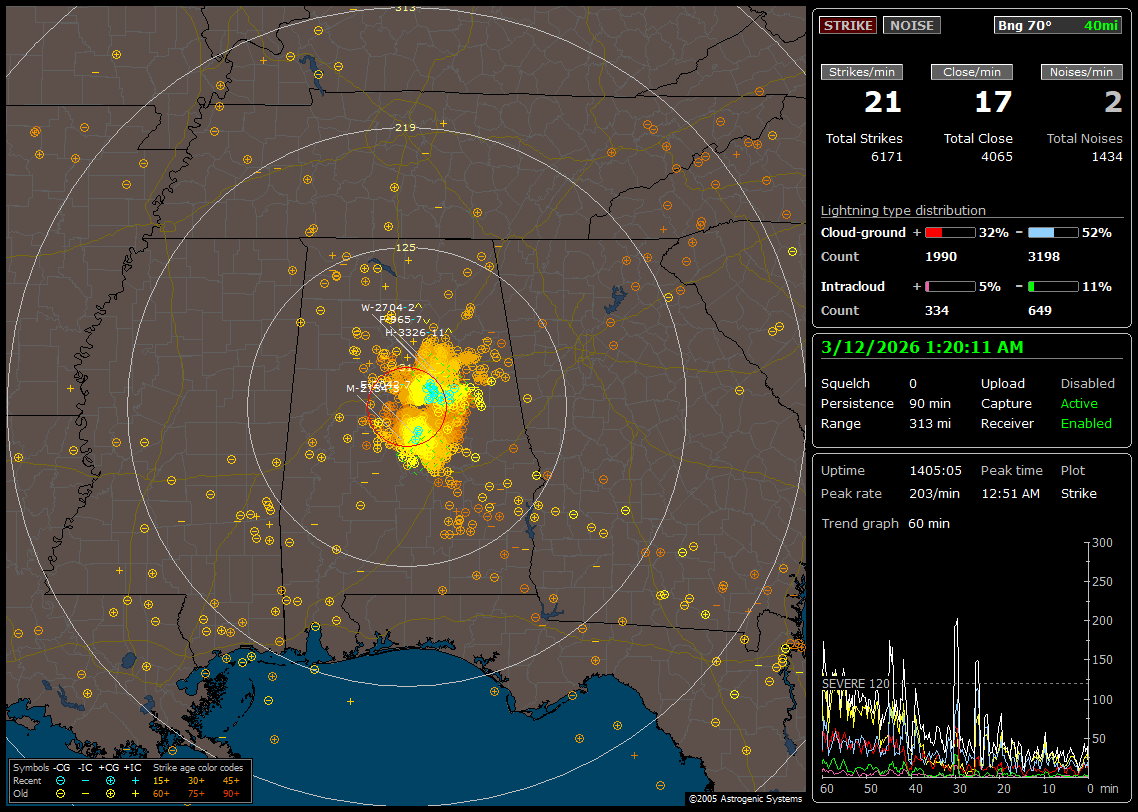Click the negative cloud-ground blue percentage bar
The height and width of the screenshot is (812, 1138).
tap(1053, 232)
